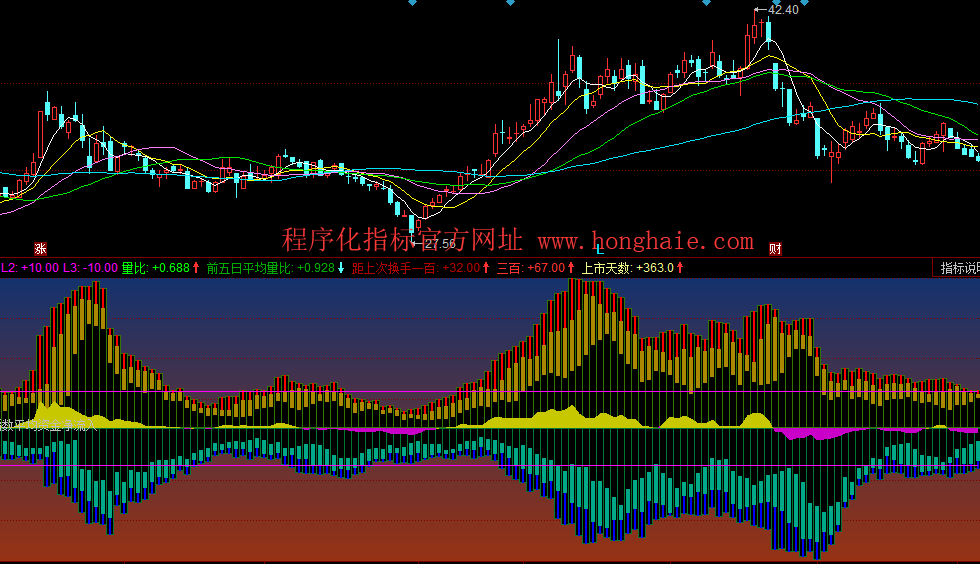Click the 42.40 high price label
Screen dimensions: 980x564
pyautogui.click(x=781, y=10)
